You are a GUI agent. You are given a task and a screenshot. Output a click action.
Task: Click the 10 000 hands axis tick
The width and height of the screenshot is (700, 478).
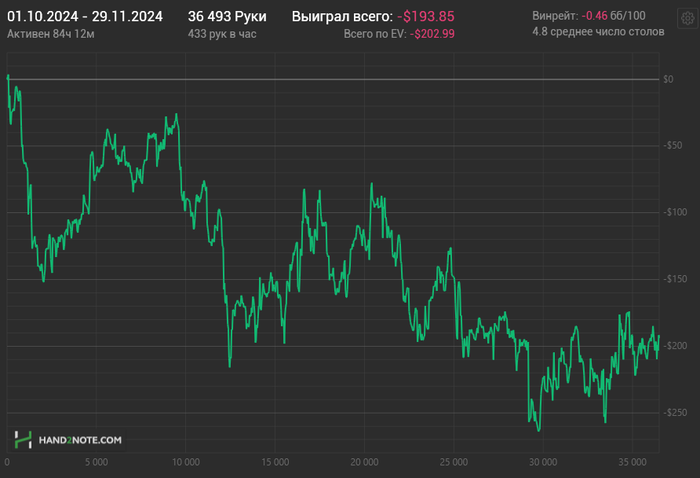pyautogui.click(x=185, y=463)
